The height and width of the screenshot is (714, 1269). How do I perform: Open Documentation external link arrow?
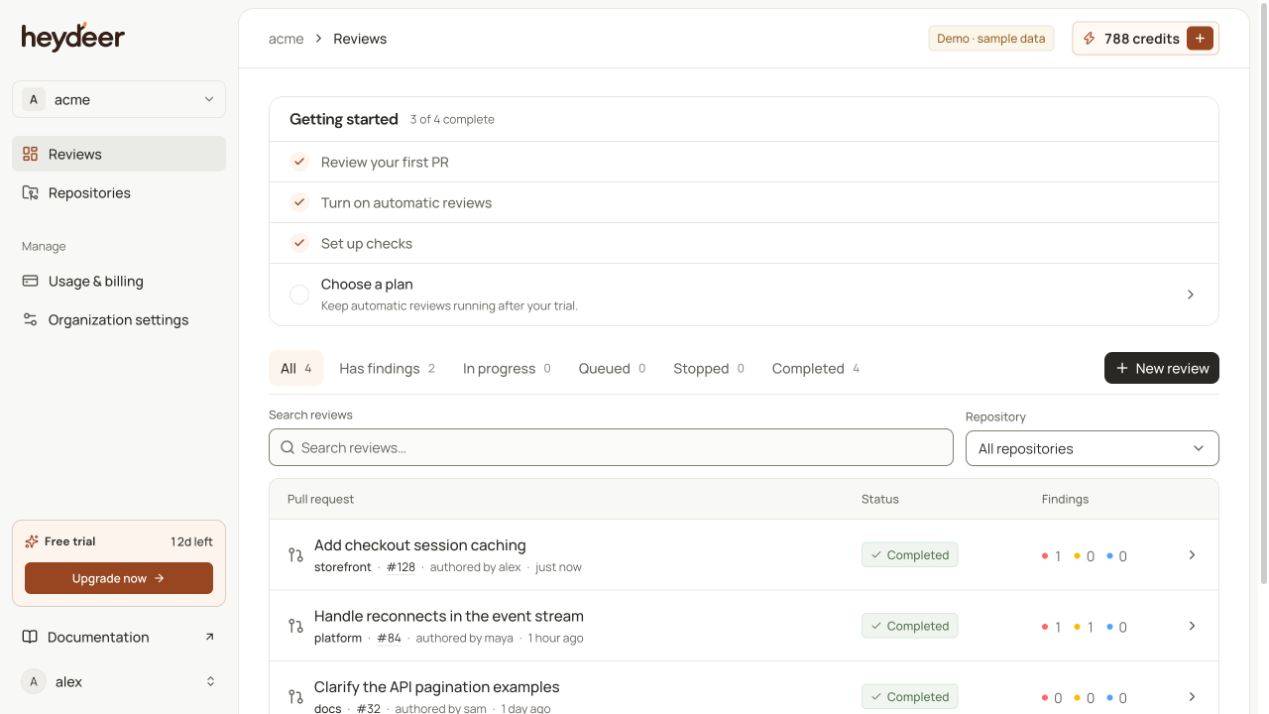pyautogui.click(x=209, y=637)
